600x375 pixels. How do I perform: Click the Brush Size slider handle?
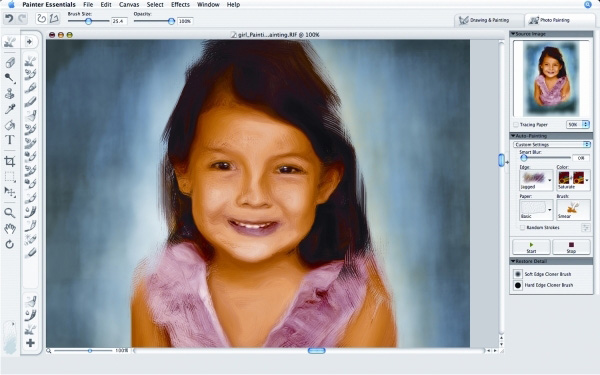(88, 21)
